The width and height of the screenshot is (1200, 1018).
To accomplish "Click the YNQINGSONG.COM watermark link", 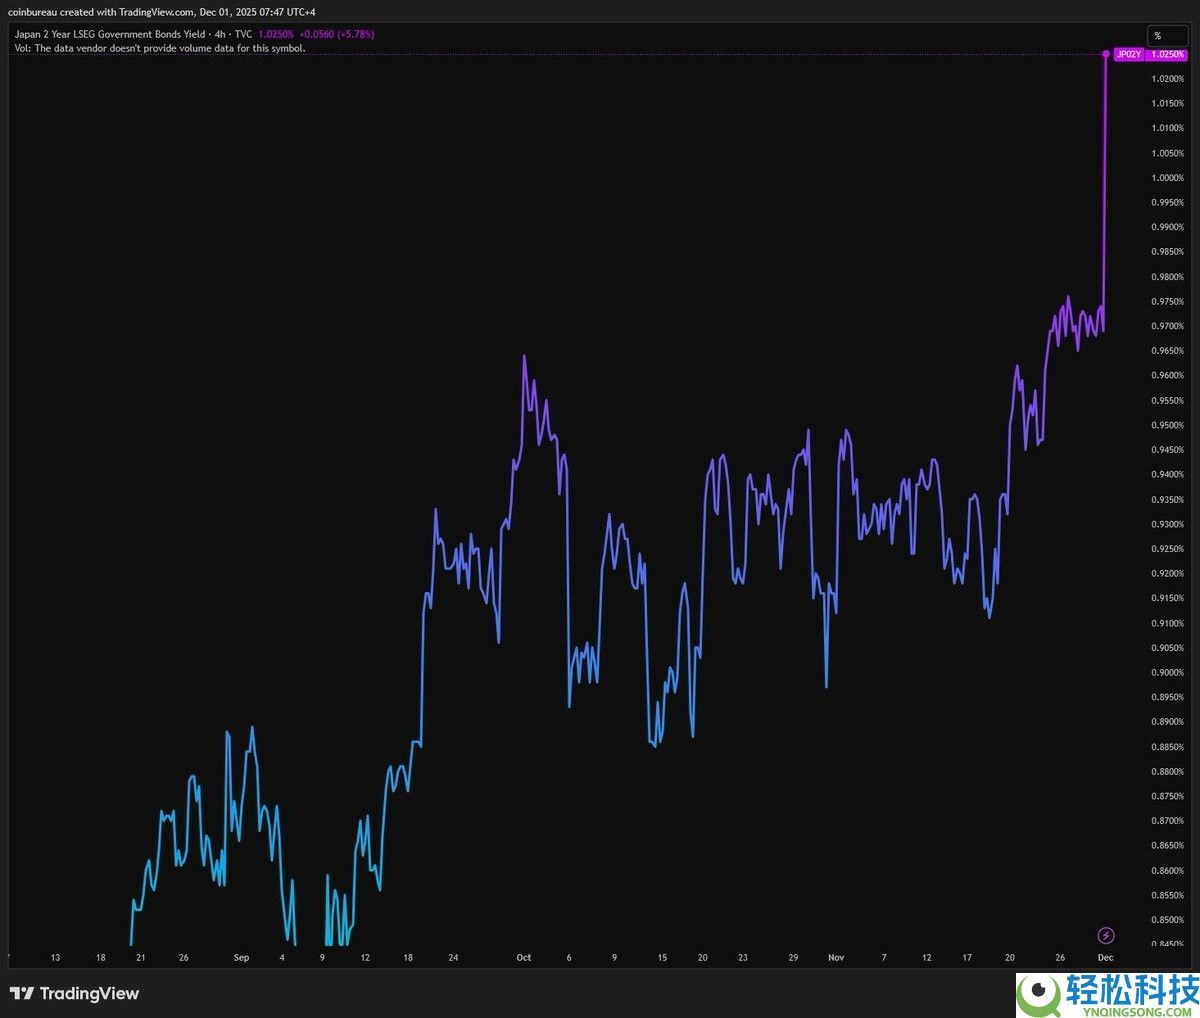I will tap(1133, 1008).
